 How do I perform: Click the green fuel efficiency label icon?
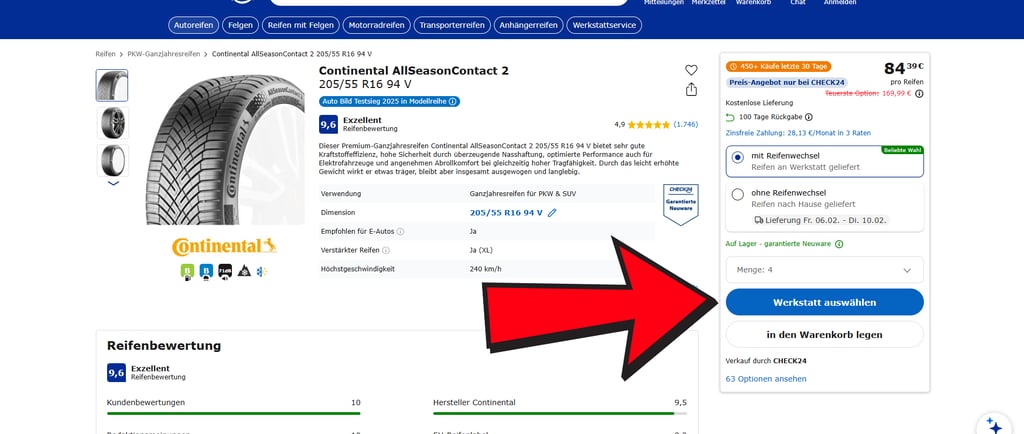187,271
